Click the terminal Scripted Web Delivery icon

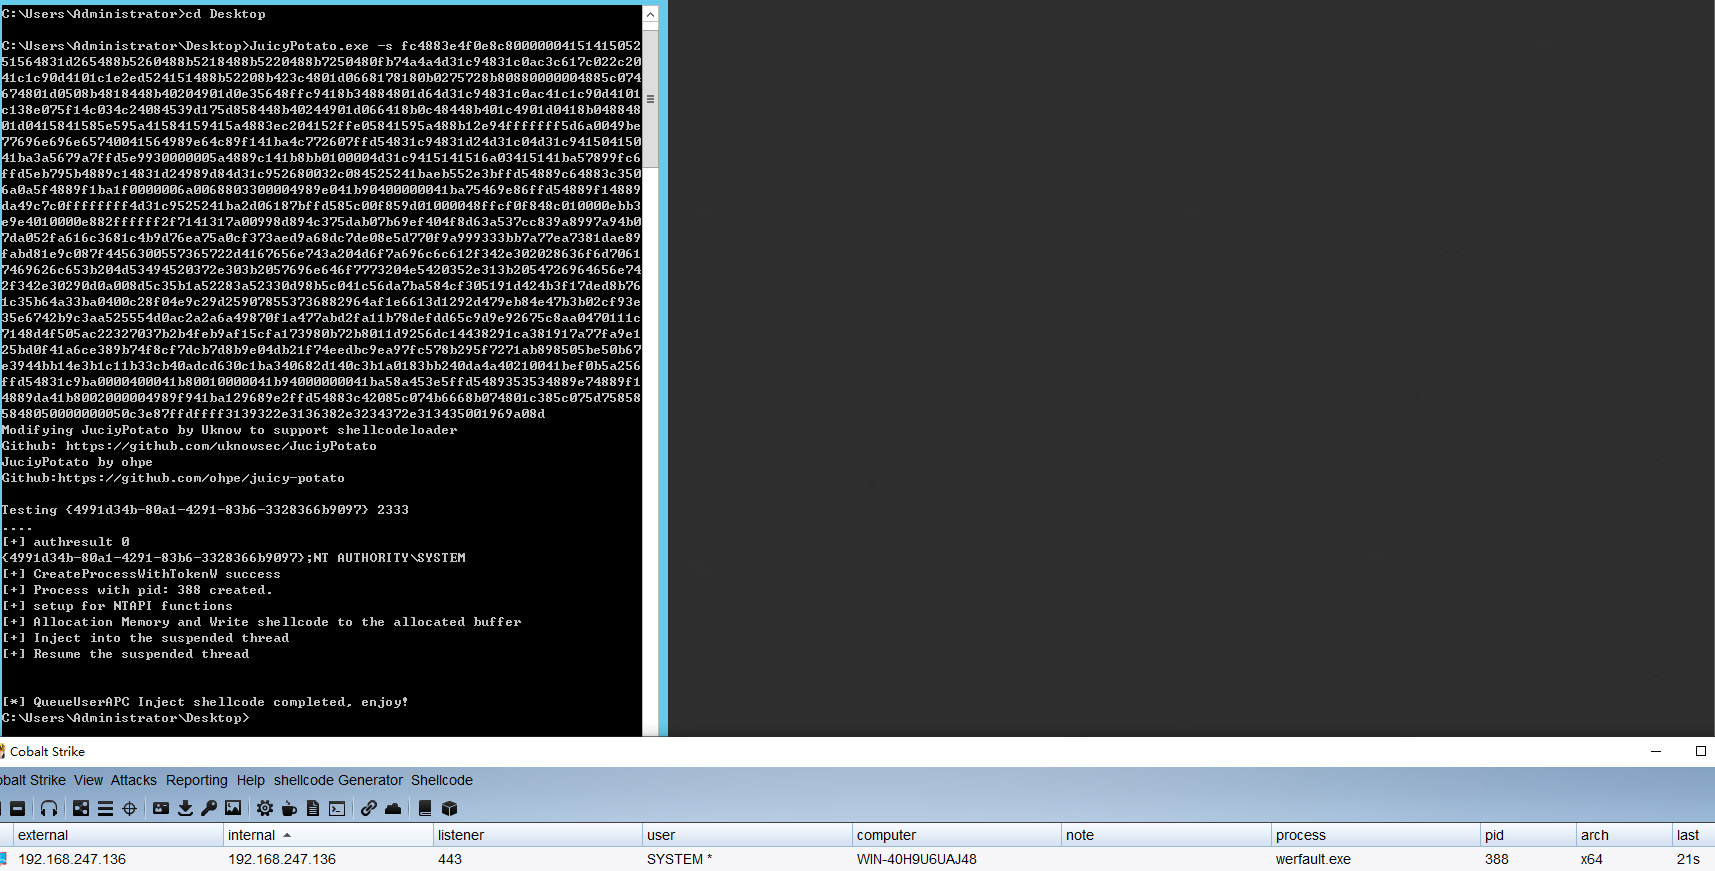pyautogui.click(x=337, y=808)
